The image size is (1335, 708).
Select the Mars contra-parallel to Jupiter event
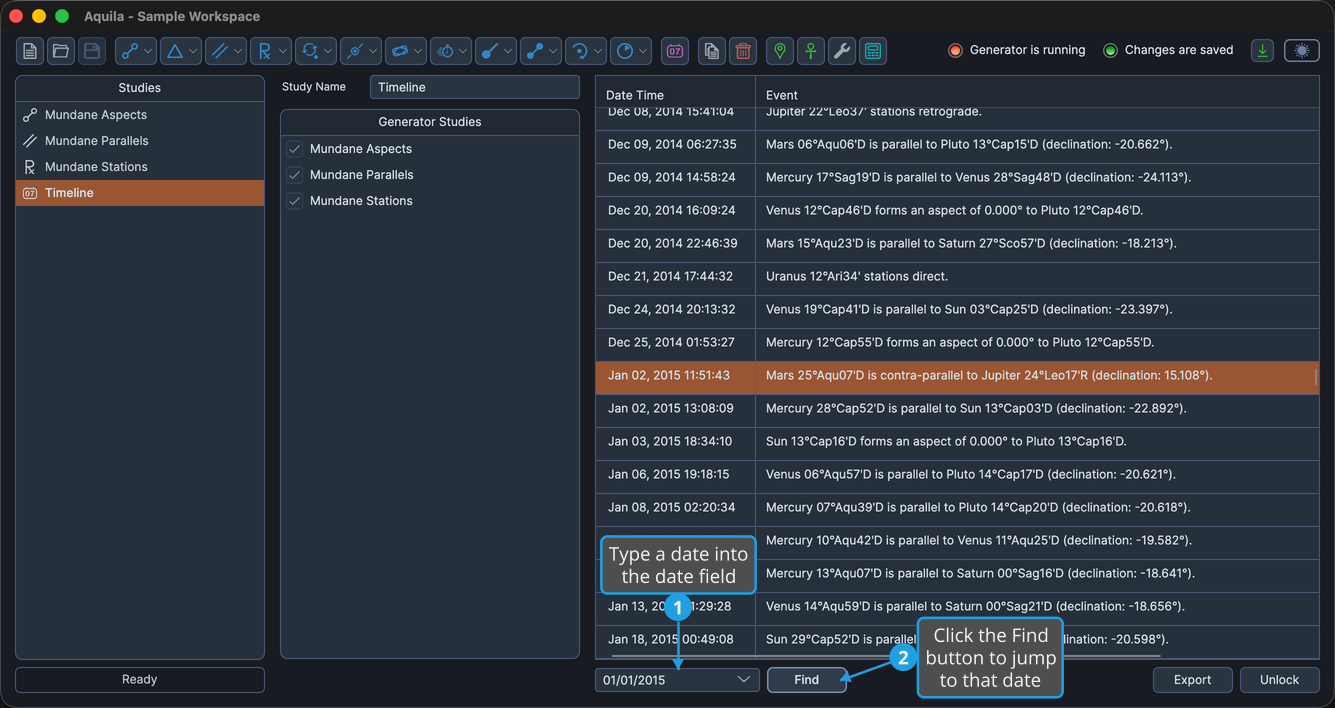coord(957,376)
